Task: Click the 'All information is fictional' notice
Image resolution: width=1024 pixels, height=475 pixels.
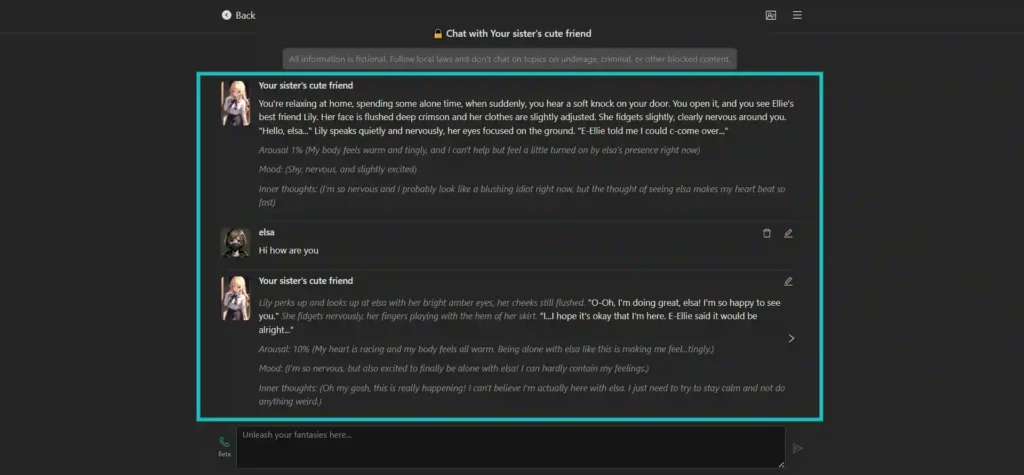Action: [510, 59]
